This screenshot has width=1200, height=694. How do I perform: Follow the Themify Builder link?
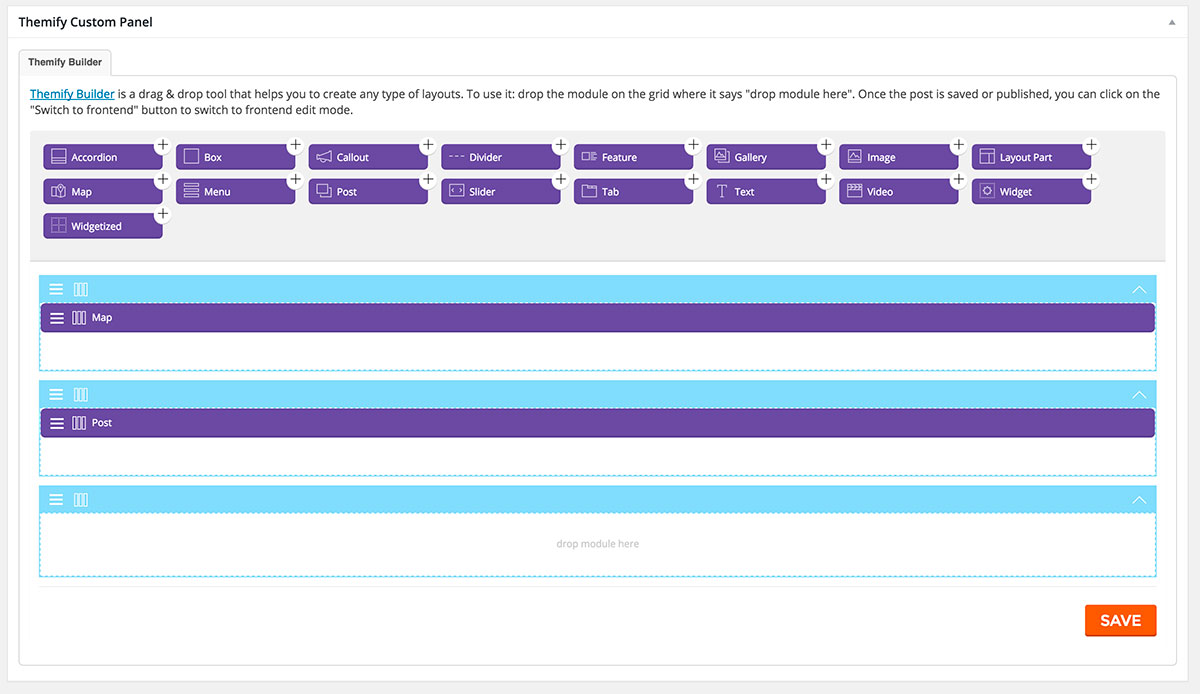[72, 94]
